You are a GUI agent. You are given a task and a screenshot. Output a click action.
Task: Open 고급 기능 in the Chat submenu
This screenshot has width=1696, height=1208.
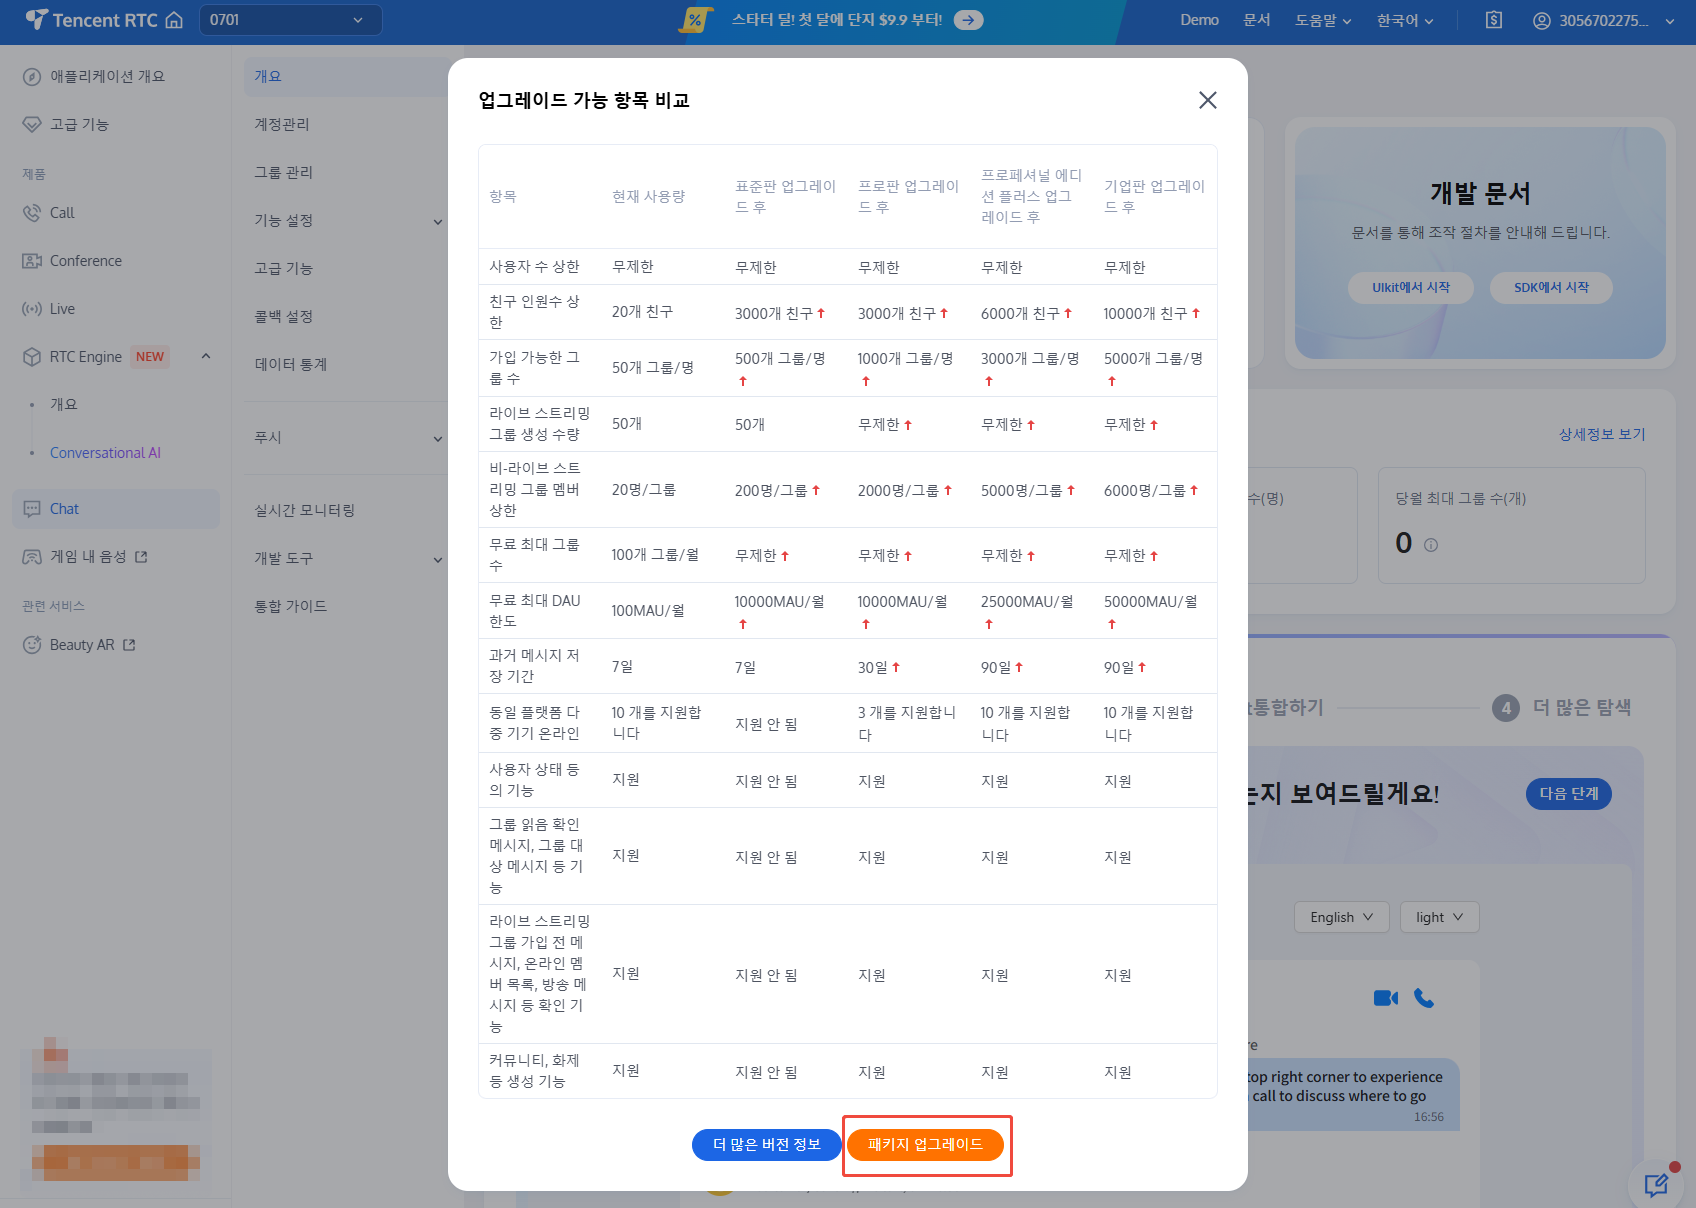[x=284, y=269]
